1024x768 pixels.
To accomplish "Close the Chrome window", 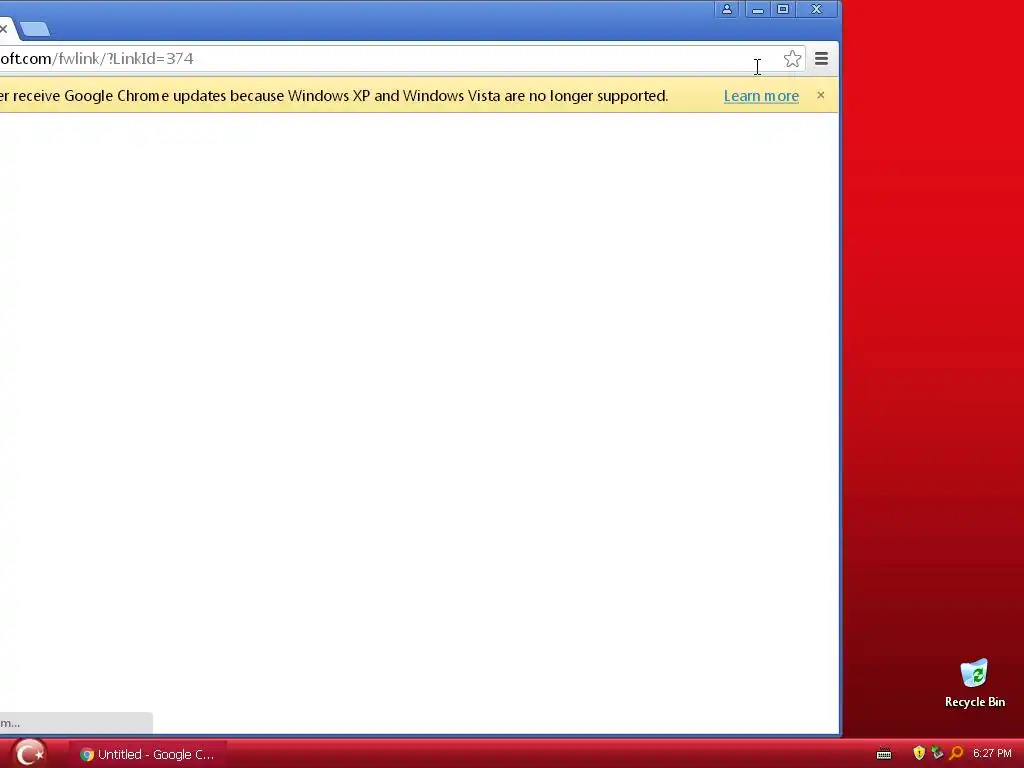I will (816, 9).
